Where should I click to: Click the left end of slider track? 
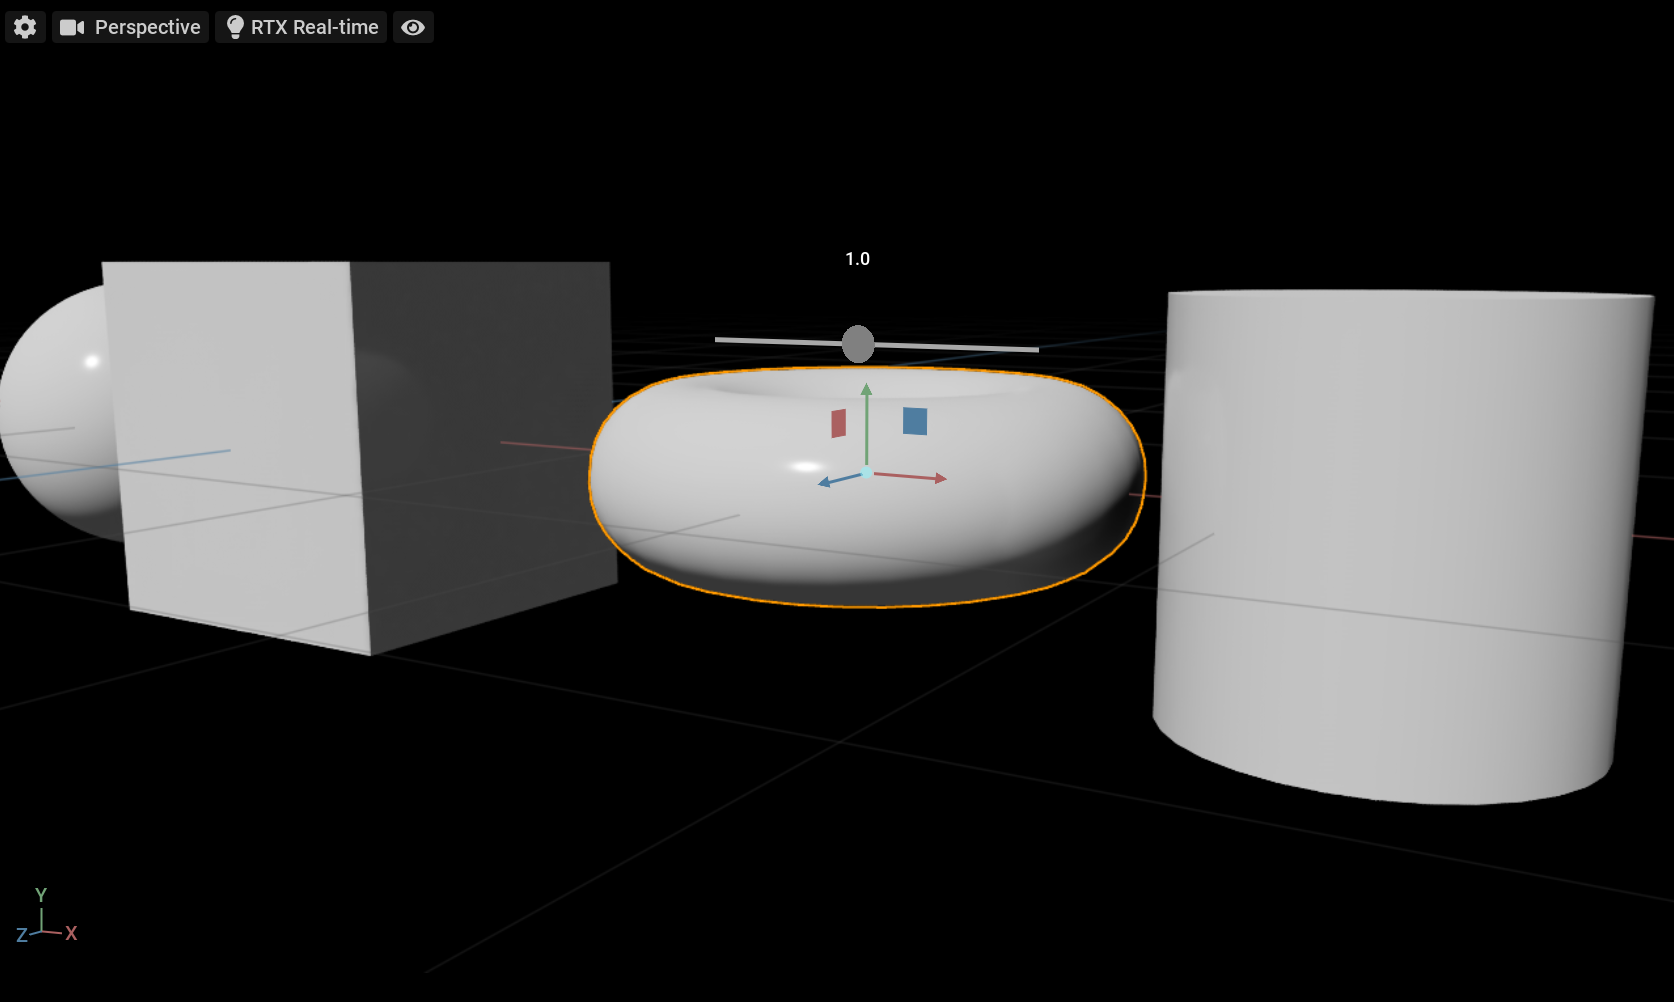point(720,340)
